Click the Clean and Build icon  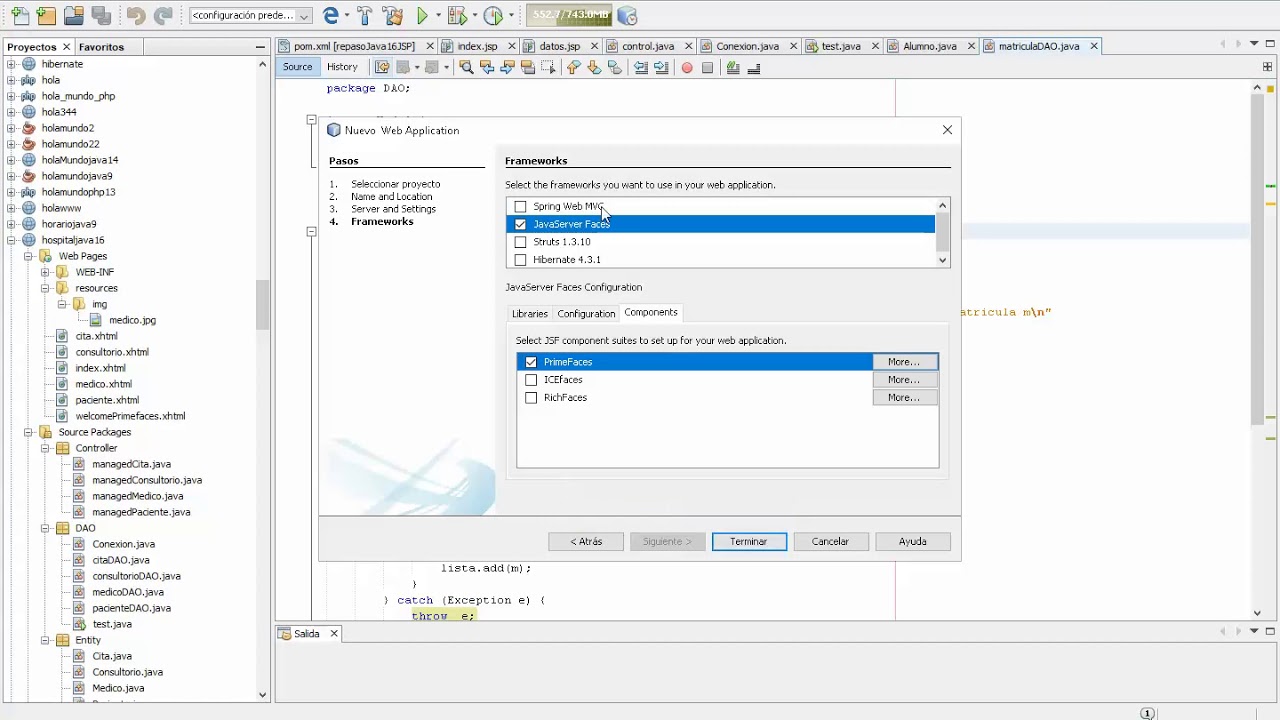tap(393, 15)
